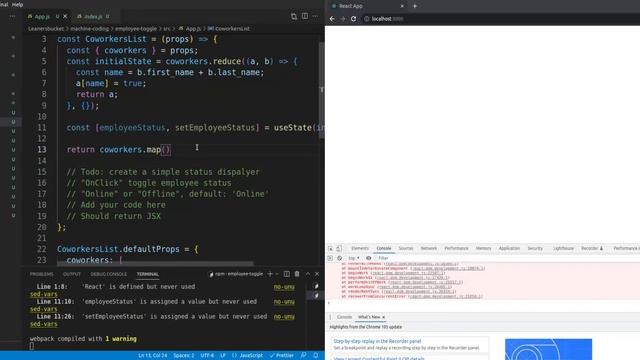Activate DevTools inspect element tool
The width and height of the screenshot is (640, 360).
tap(330, 248)
